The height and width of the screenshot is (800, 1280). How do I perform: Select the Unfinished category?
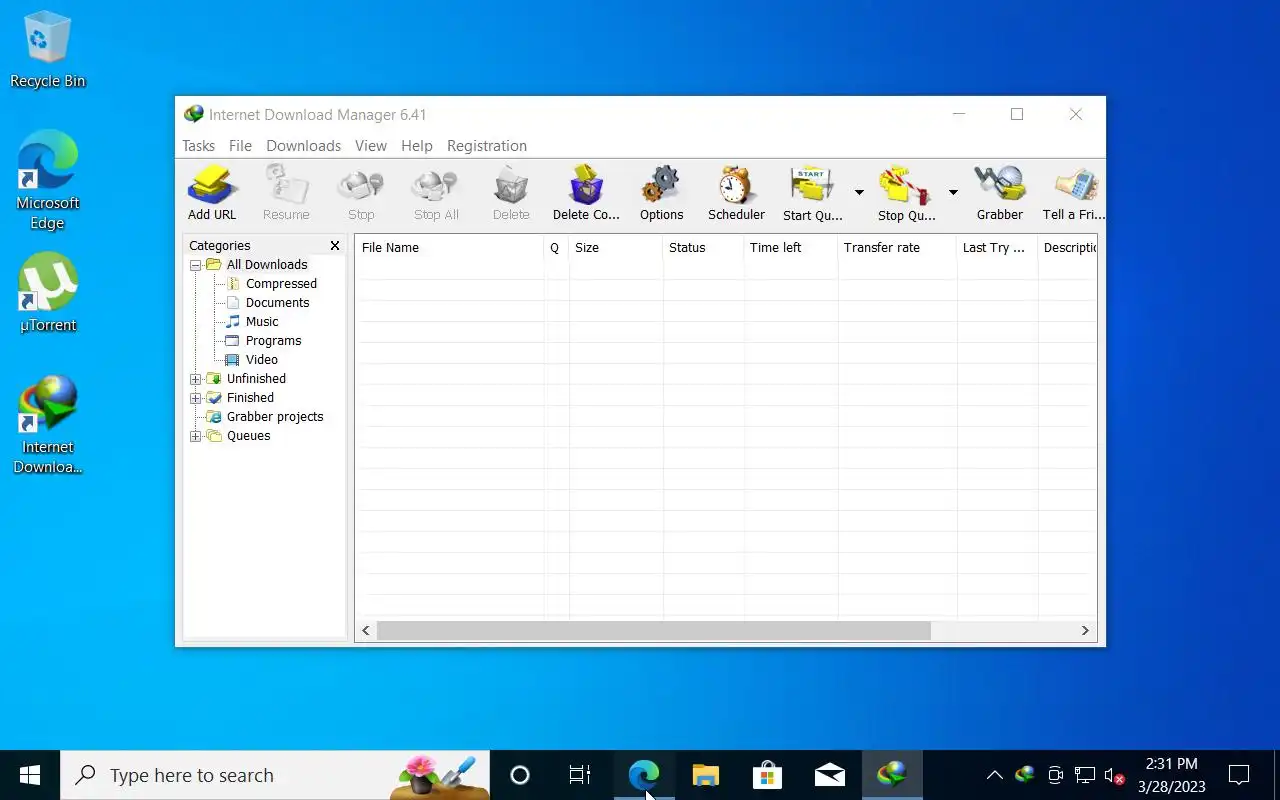point(256,379)
